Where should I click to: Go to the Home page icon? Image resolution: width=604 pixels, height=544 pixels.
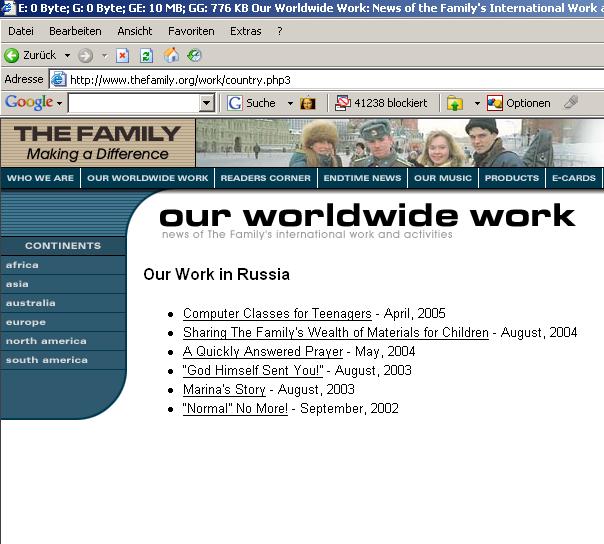(171, 55)
